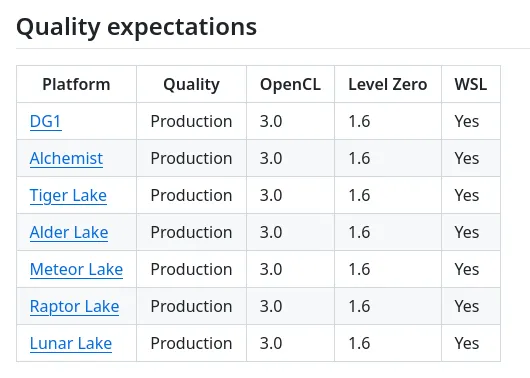Click the Alchemist row OpenCL value 3.0
Screen dimensions: 530x378
(271, 158)
